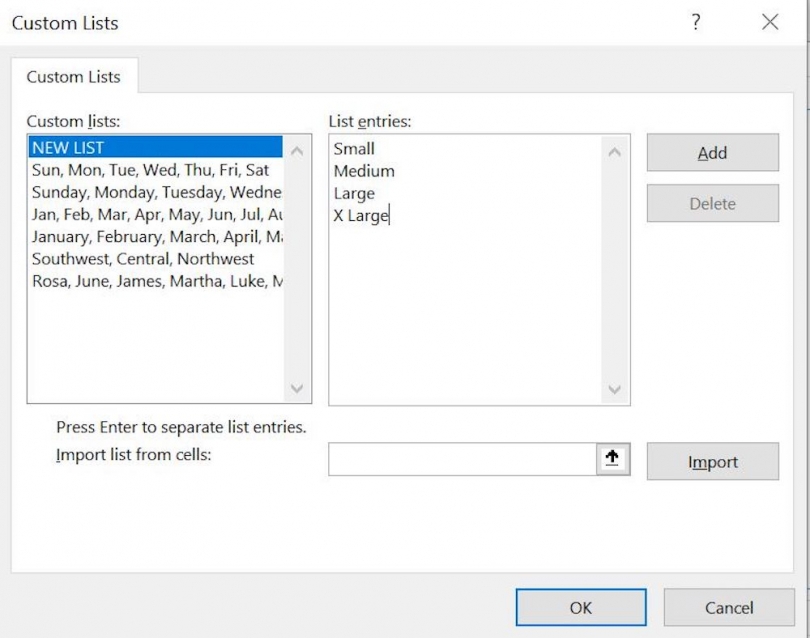Select the Sunday, Monday, Tuesday list

point(150,192)
